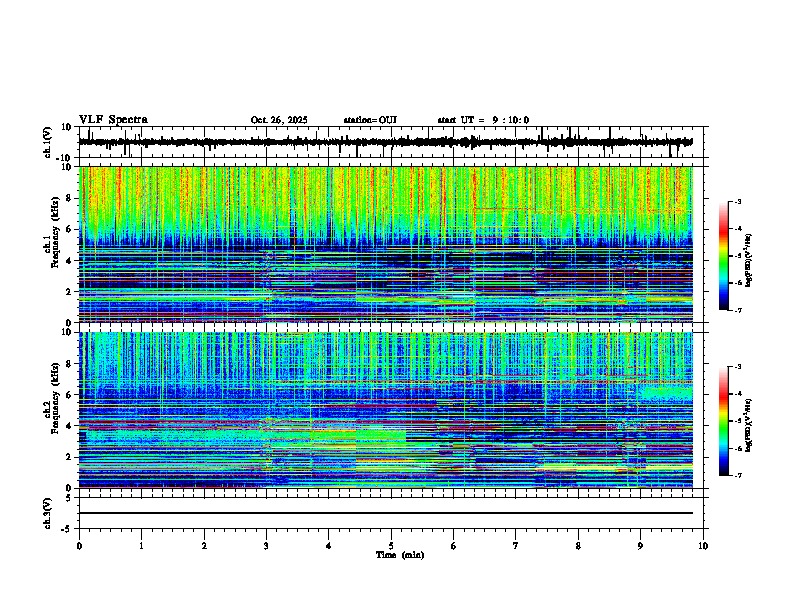Click the "-3" tick on ch.1 colorbar

click(x=738, y=202)
